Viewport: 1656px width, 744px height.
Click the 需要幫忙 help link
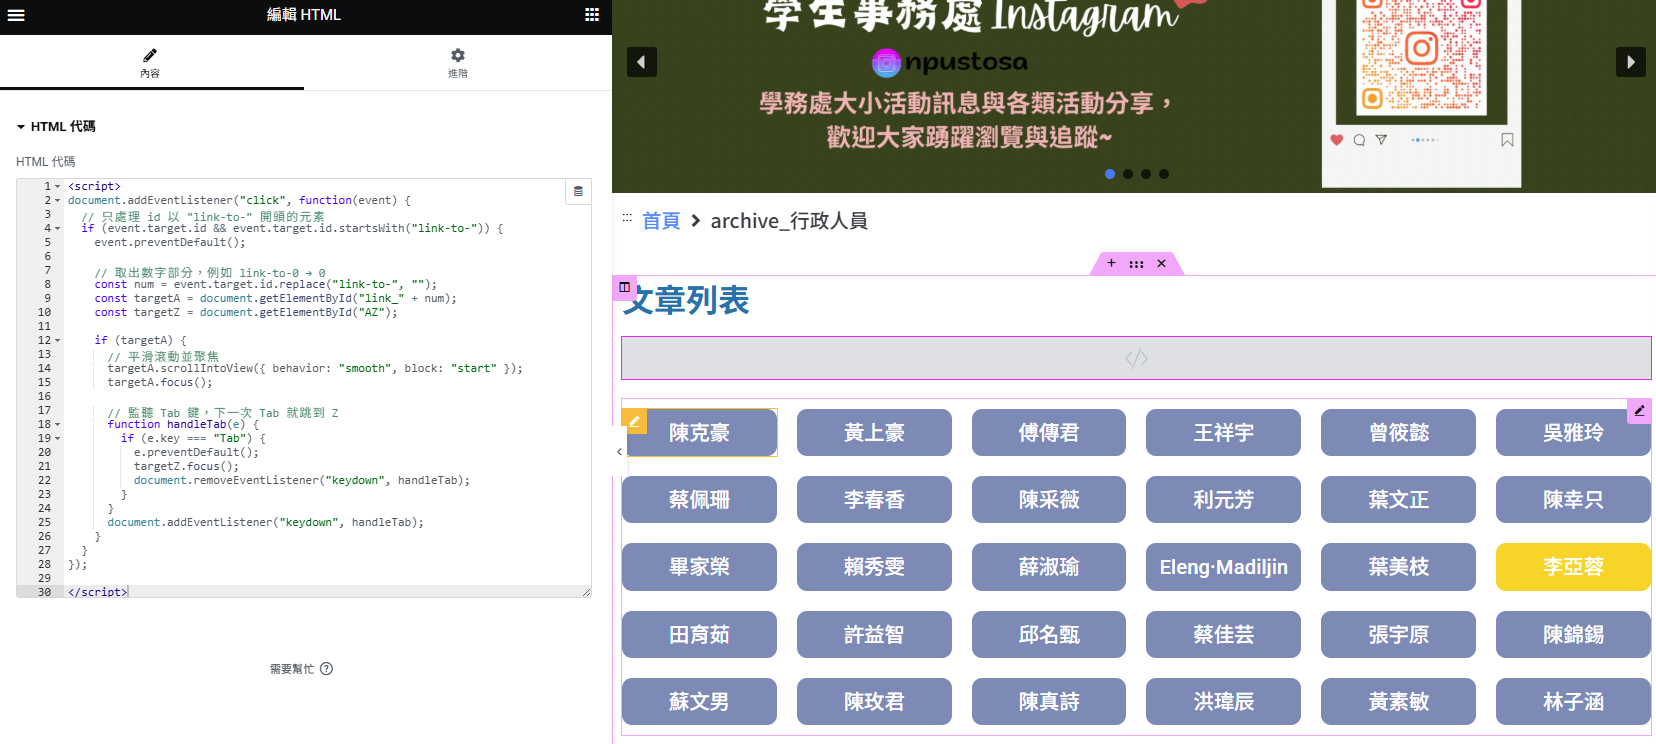click(x=300, y=669)
